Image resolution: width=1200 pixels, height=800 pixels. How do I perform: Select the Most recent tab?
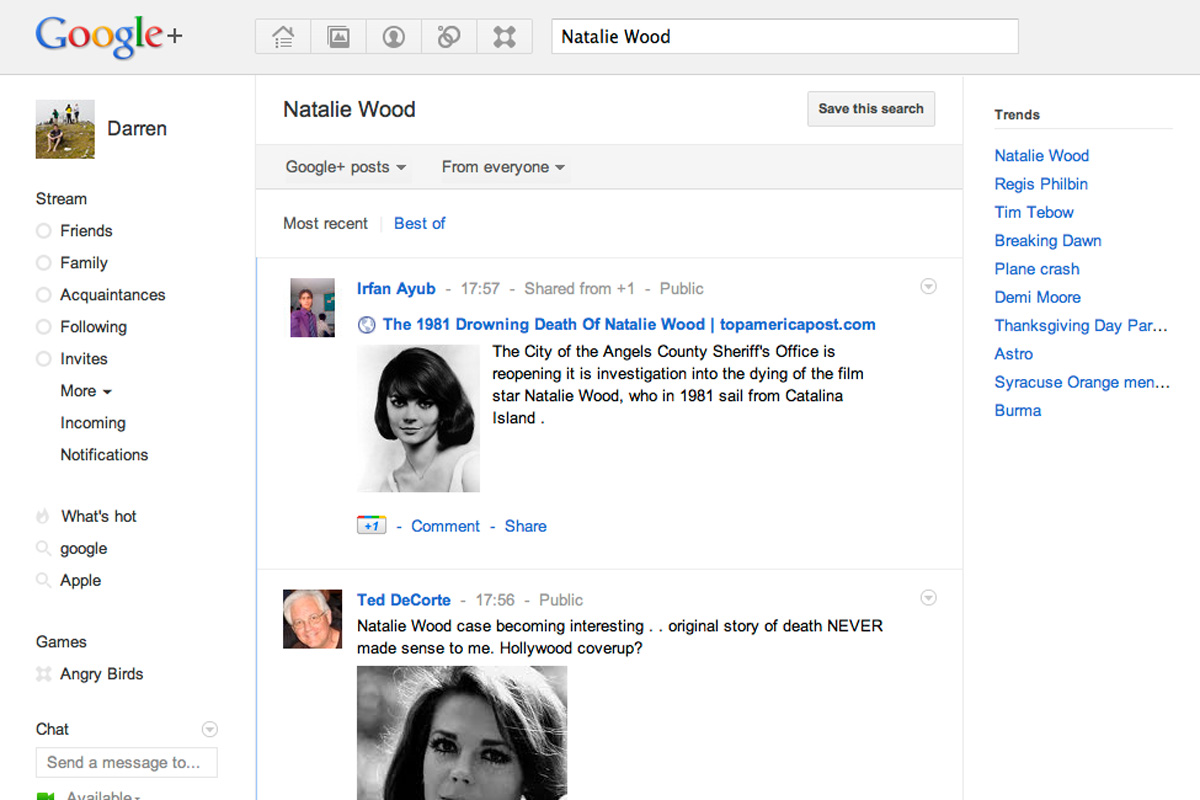click(325, 223)
